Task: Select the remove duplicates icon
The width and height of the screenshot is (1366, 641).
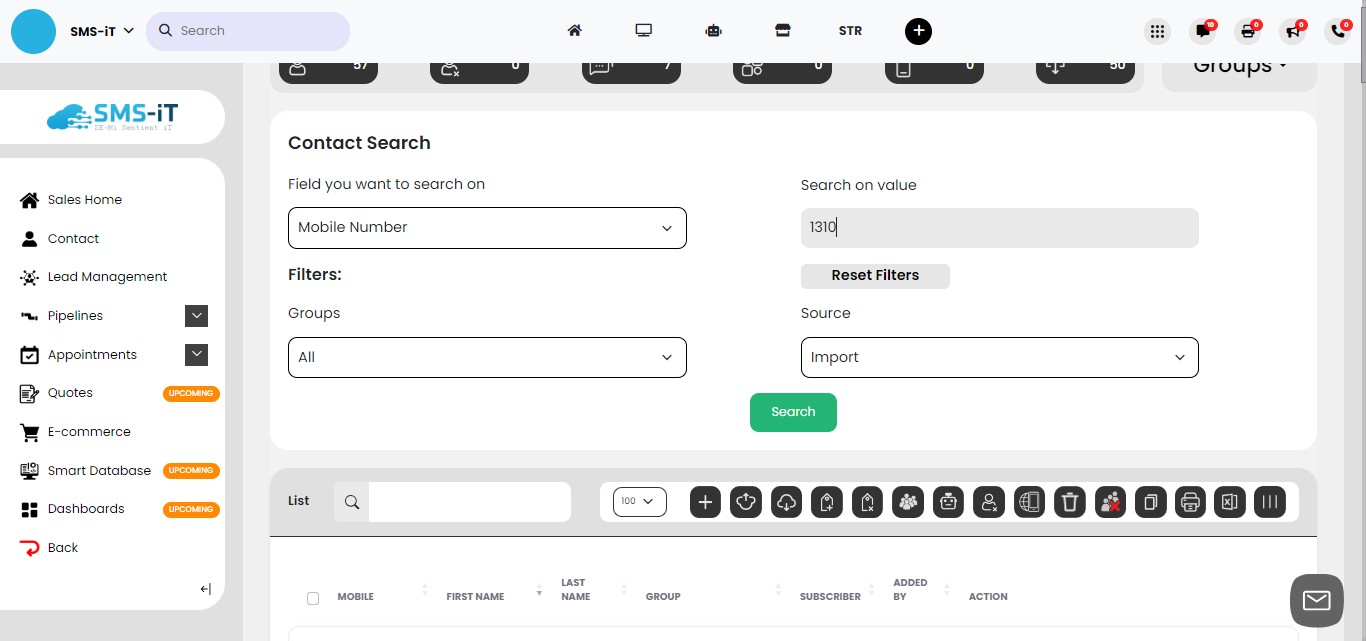Action: point(1110,502)
